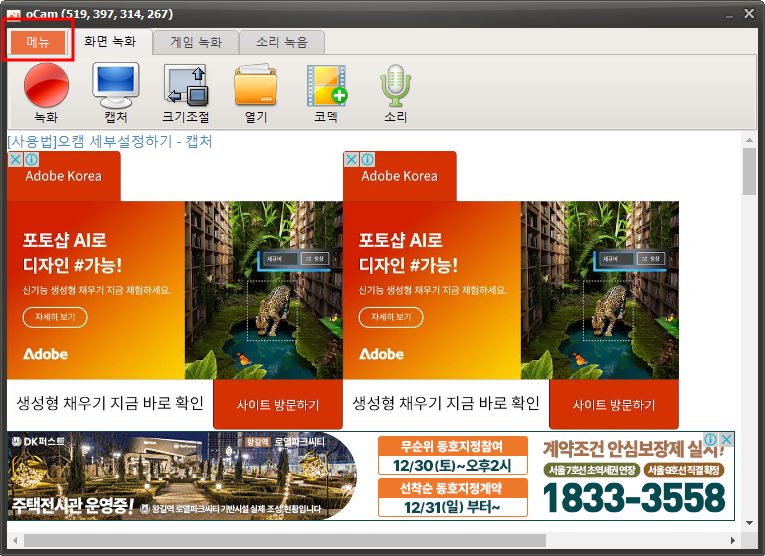765x556 pixels.
Task: Click the horizontal scrollbar right arrow
Action: coord(733,540)
